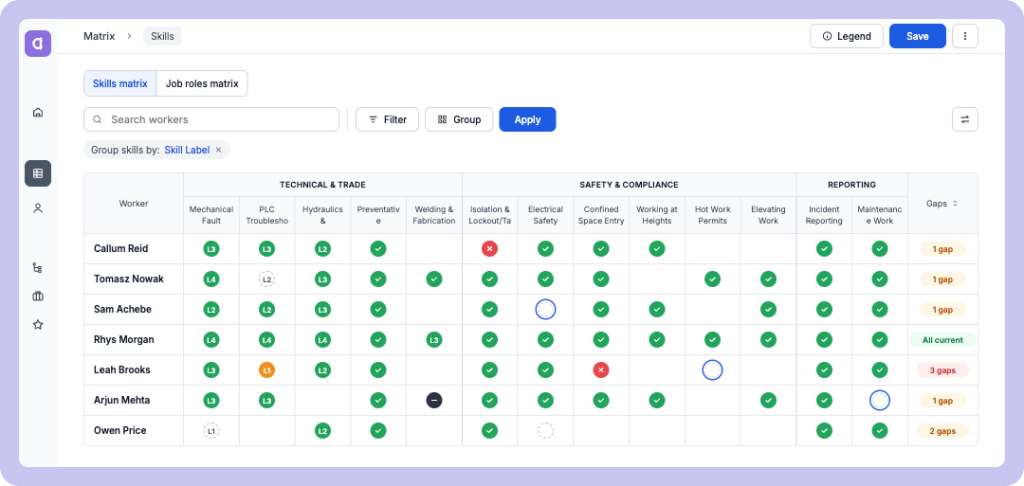Click Leah Brooks' orange L1 PLC badge
This screenshot has width=1024, height=486.
pos(266,370)
